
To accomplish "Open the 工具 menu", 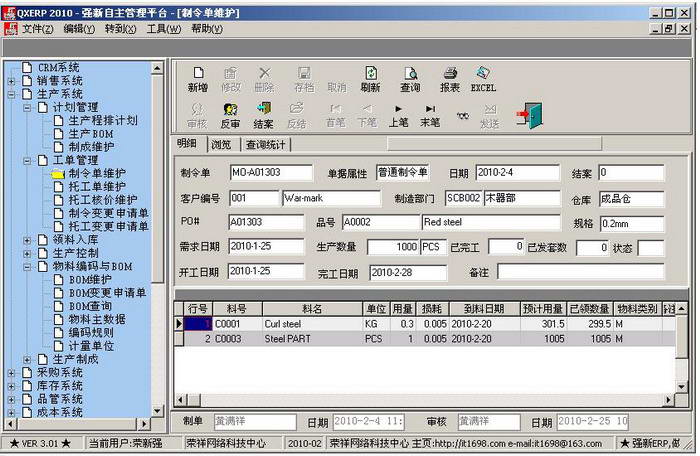I will pyautogui.click(x=163, y=29).
